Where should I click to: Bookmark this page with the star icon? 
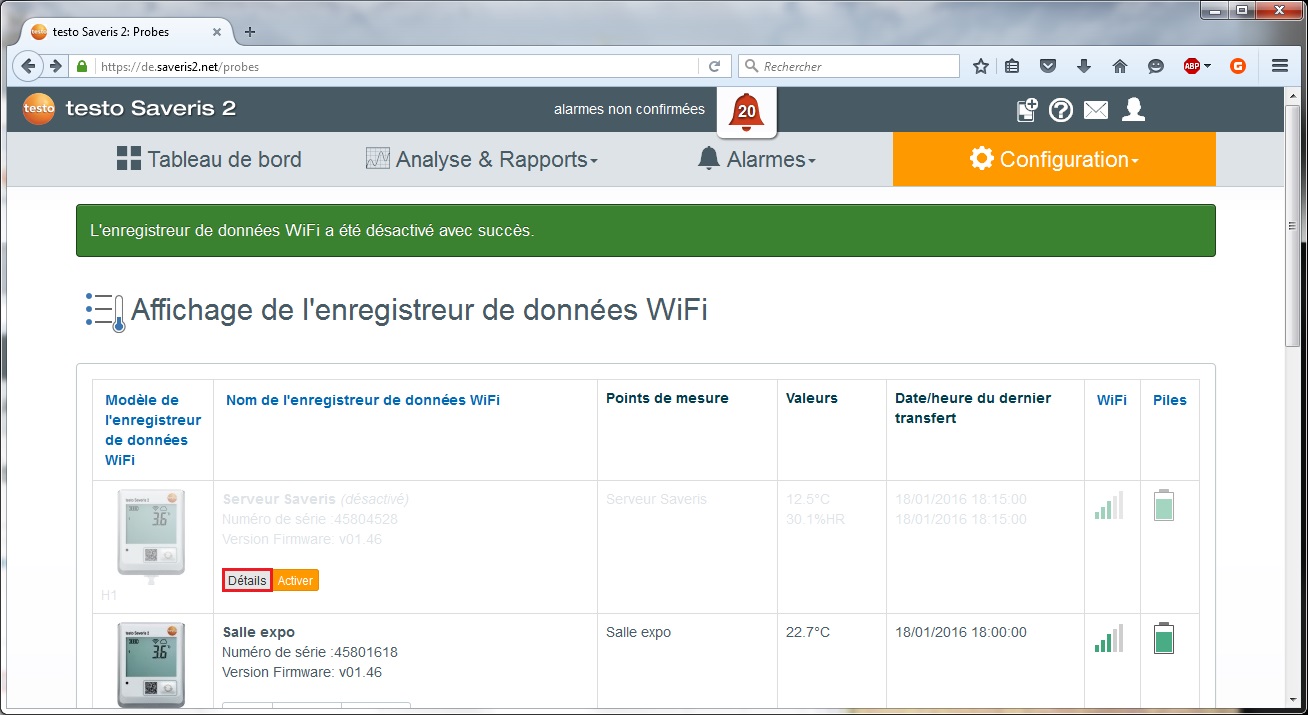(x=981, y=66)
